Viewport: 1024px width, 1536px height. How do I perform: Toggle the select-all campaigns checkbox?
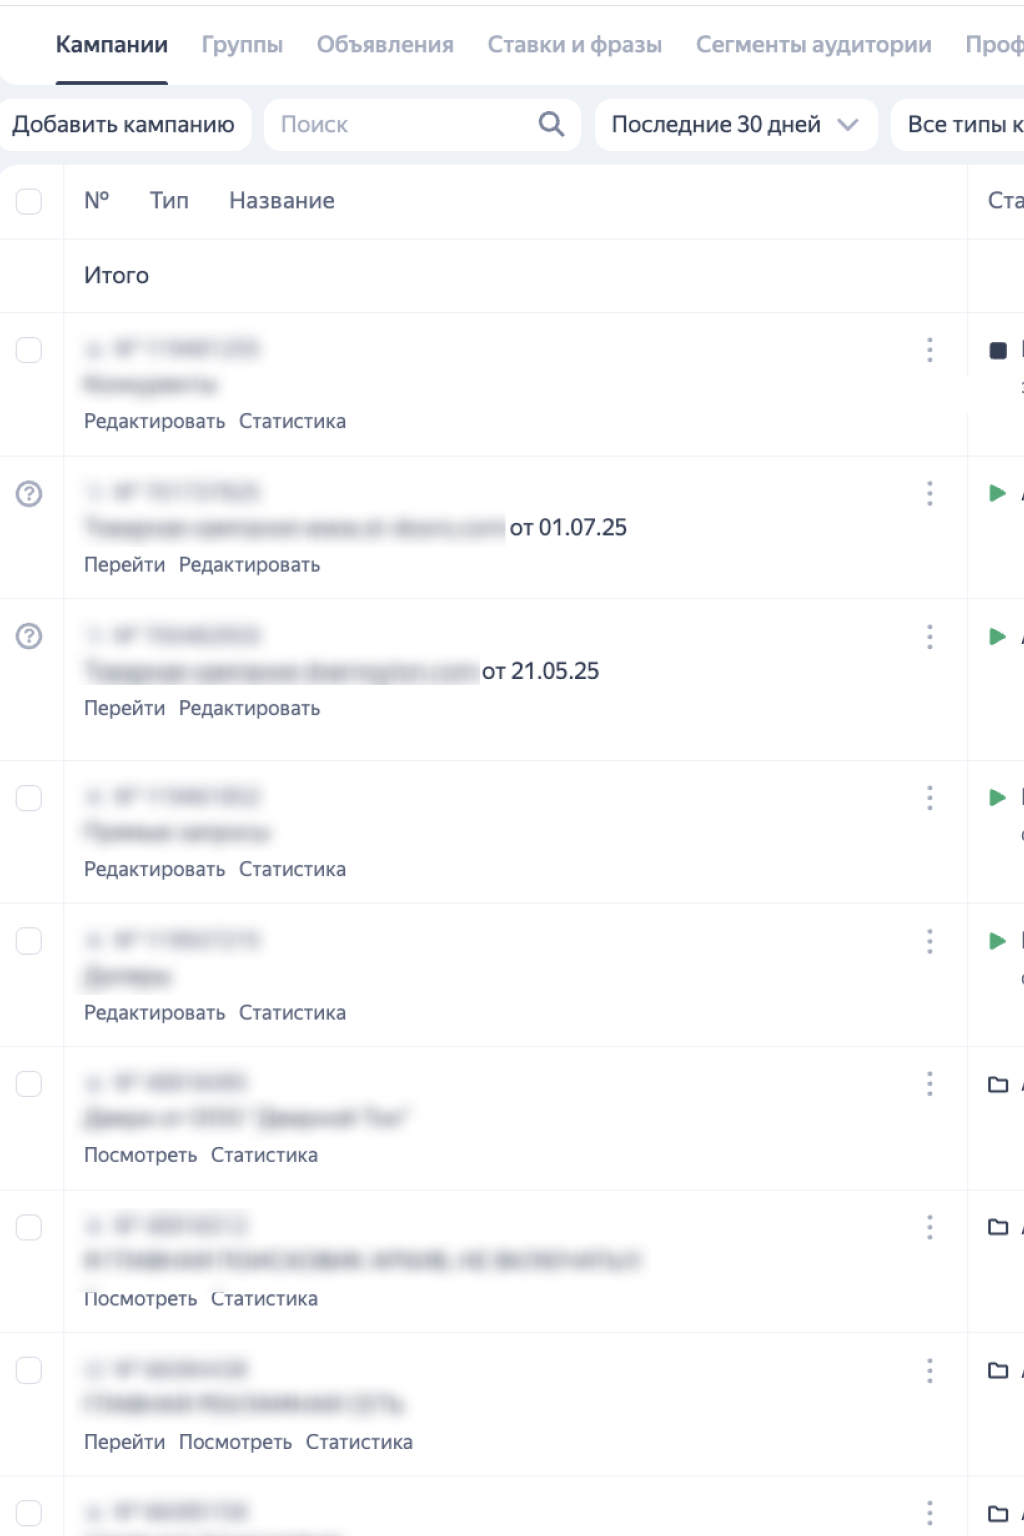pos(29,201)
